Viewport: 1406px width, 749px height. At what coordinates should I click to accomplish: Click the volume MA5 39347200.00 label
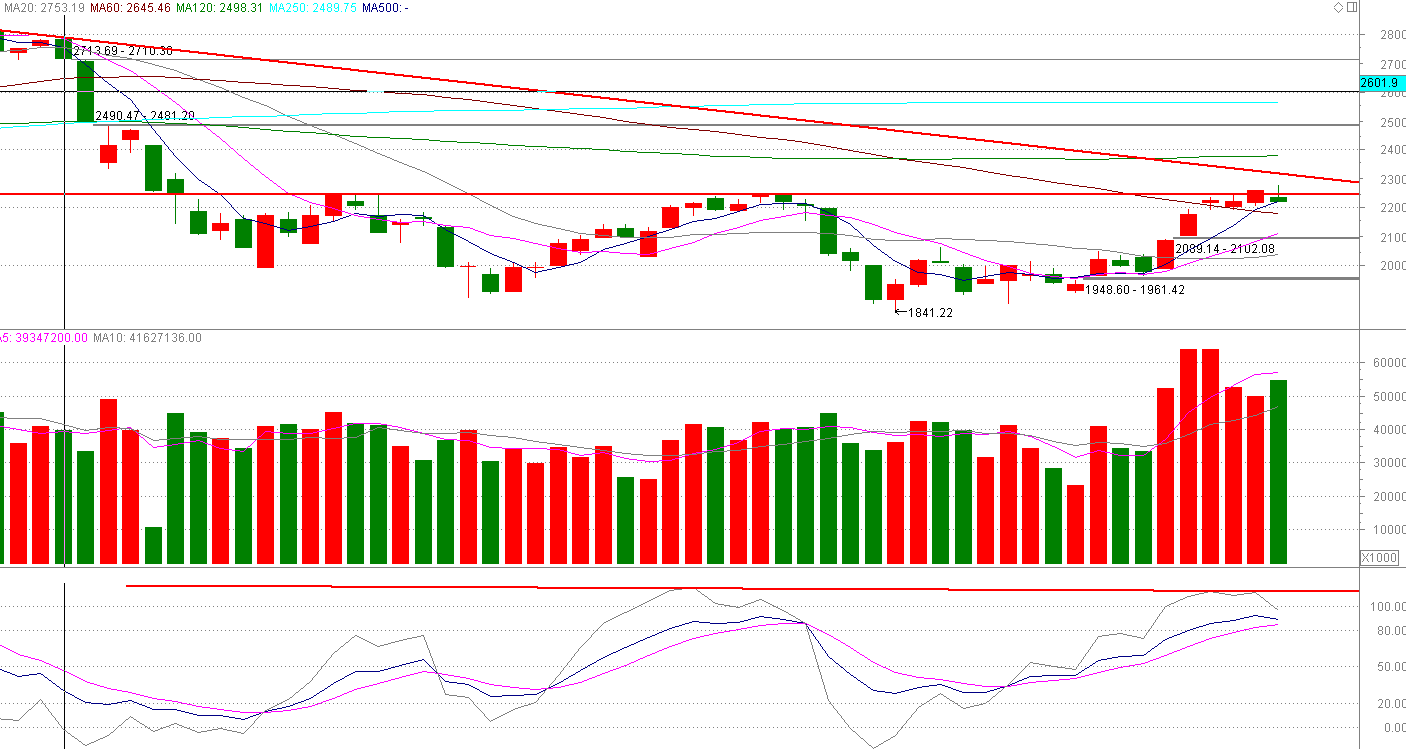44,338
